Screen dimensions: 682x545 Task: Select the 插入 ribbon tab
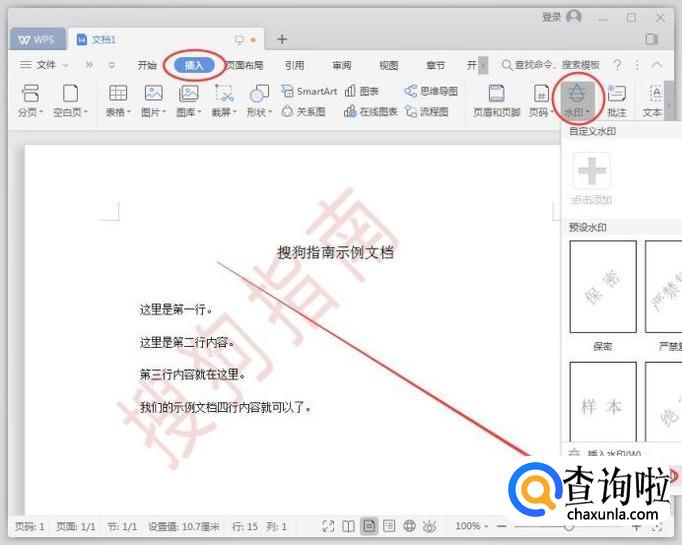pos(194,65)
